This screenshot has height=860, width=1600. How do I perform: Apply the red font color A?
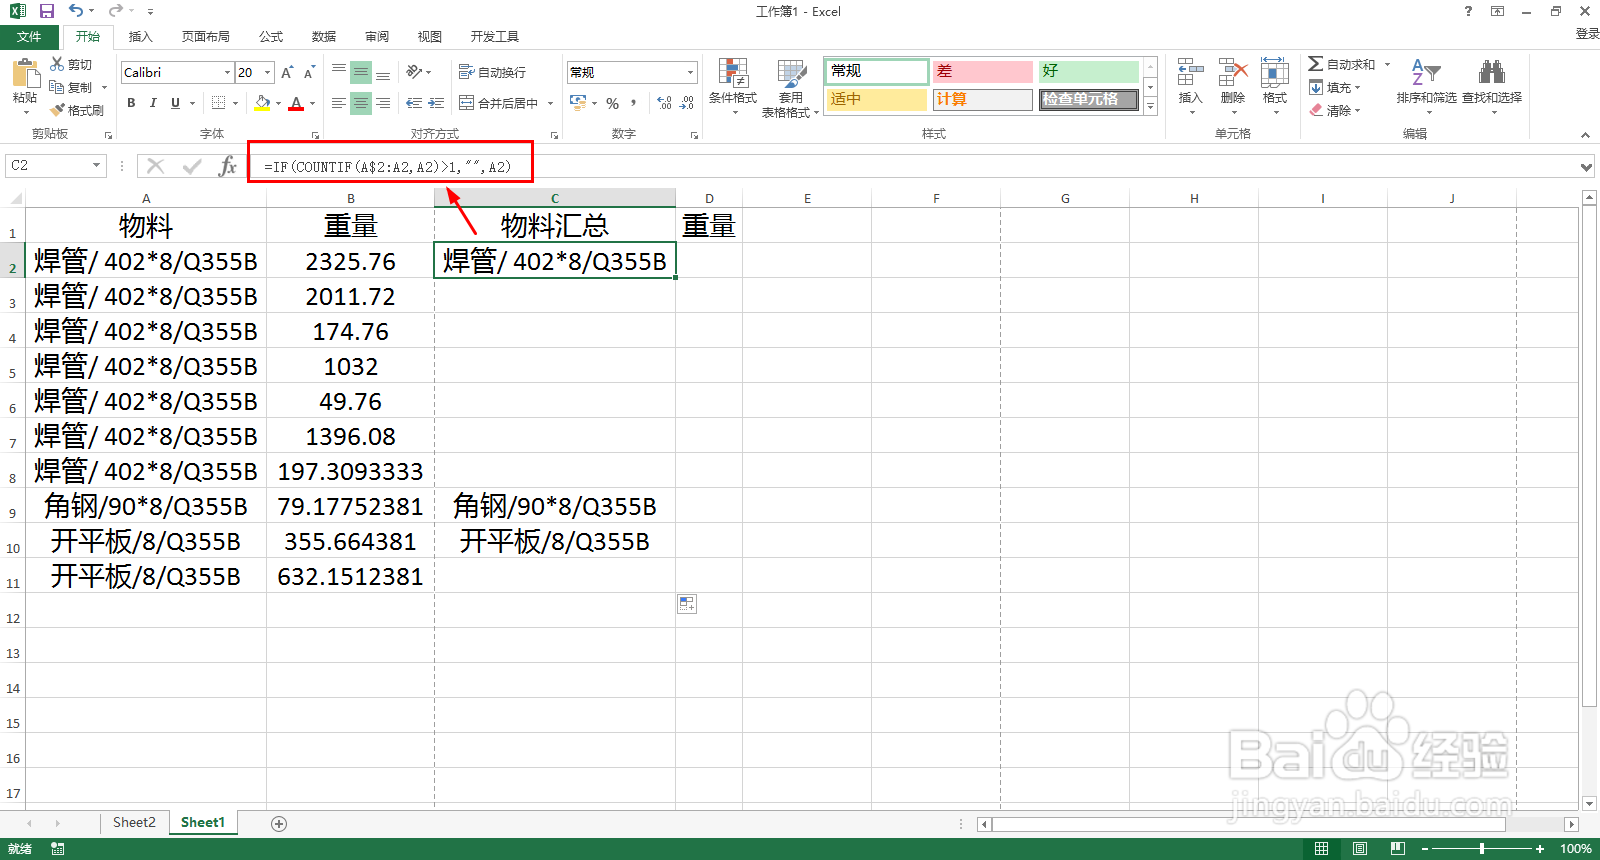point(296,103)
